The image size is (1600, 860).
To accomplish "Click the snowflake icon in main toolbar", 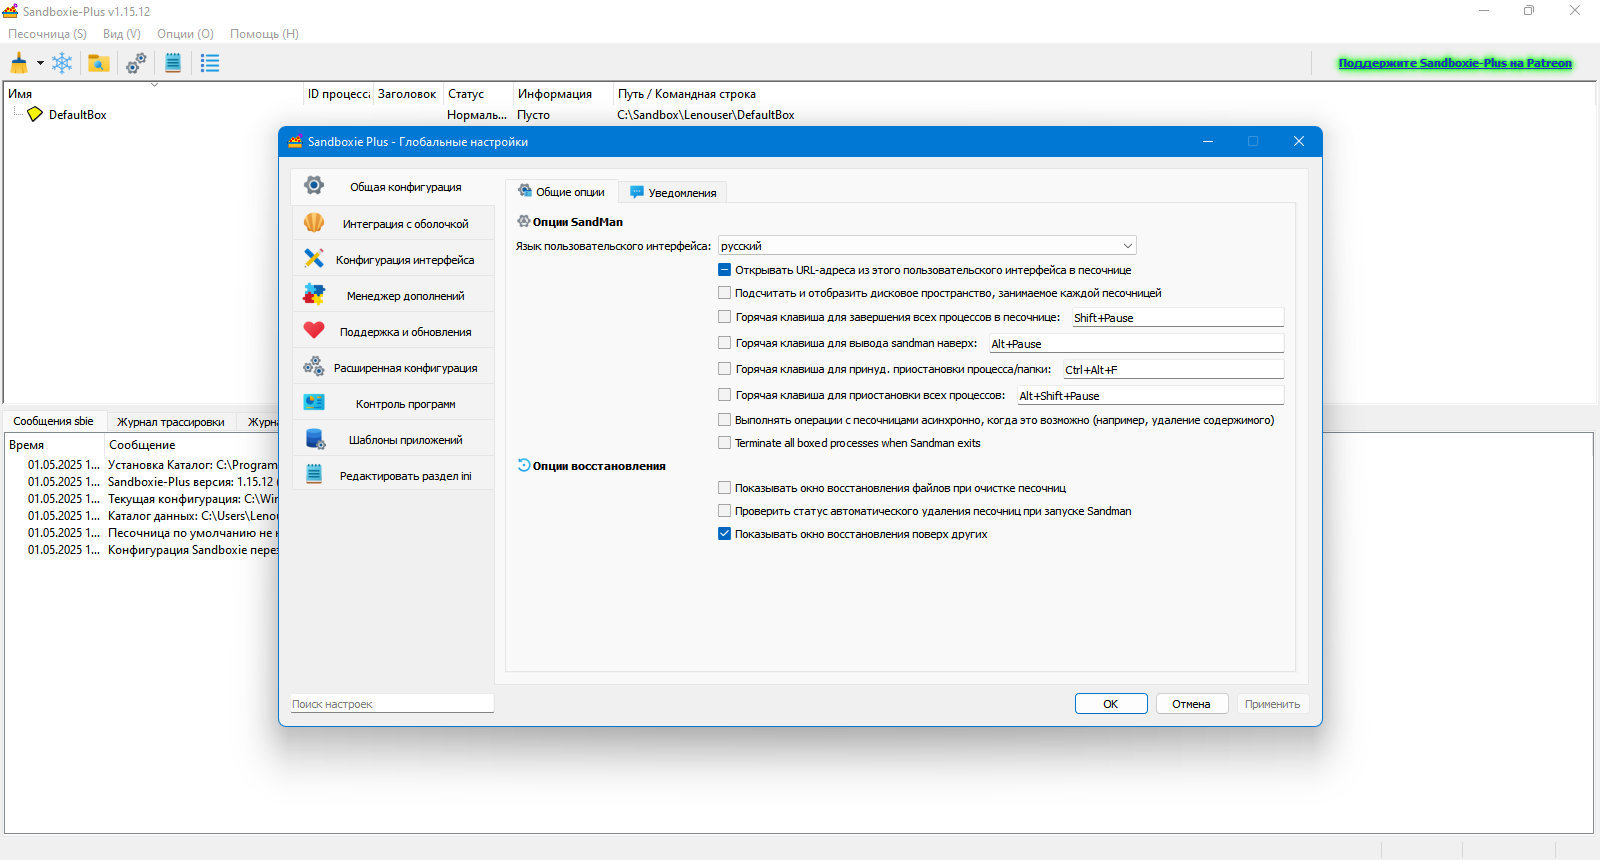I will (x=62, y=63).
